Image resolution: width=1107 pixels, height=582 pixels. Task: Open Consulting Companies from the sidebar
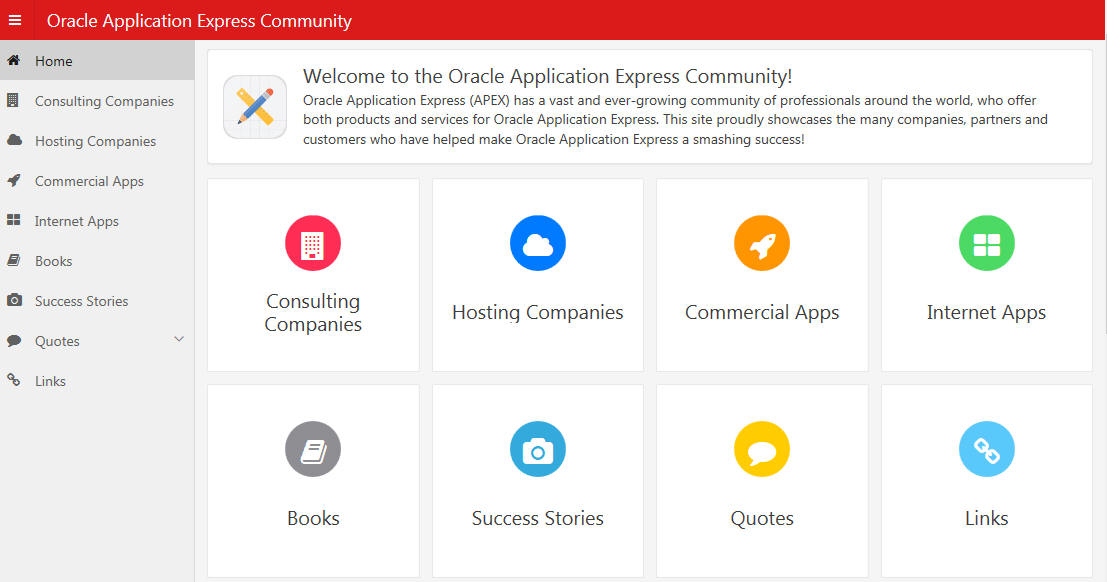[97, 101]
